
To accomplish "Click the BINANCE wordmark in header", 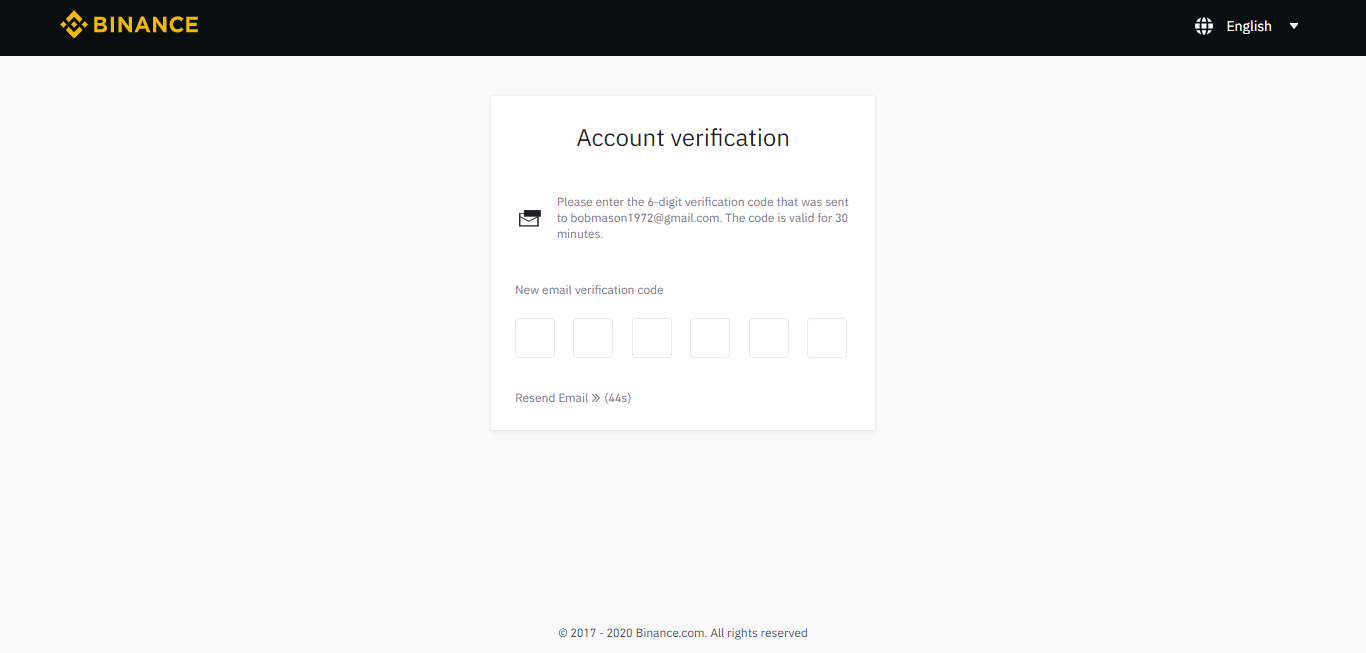I will 146,25.
